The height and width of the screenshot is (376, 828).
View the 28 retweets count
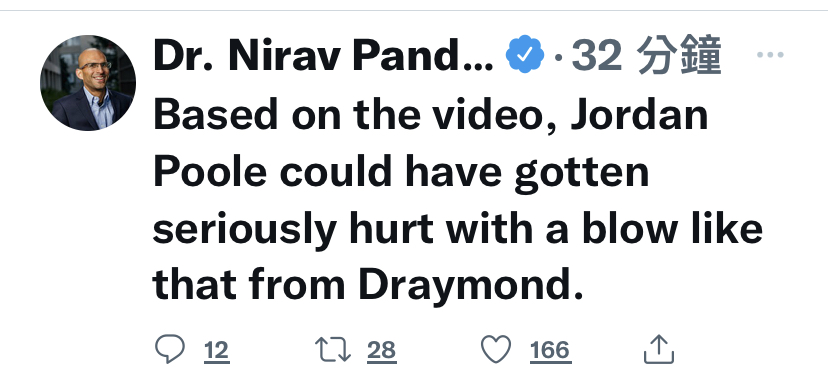pyautogui.click(x=381, y=351)
